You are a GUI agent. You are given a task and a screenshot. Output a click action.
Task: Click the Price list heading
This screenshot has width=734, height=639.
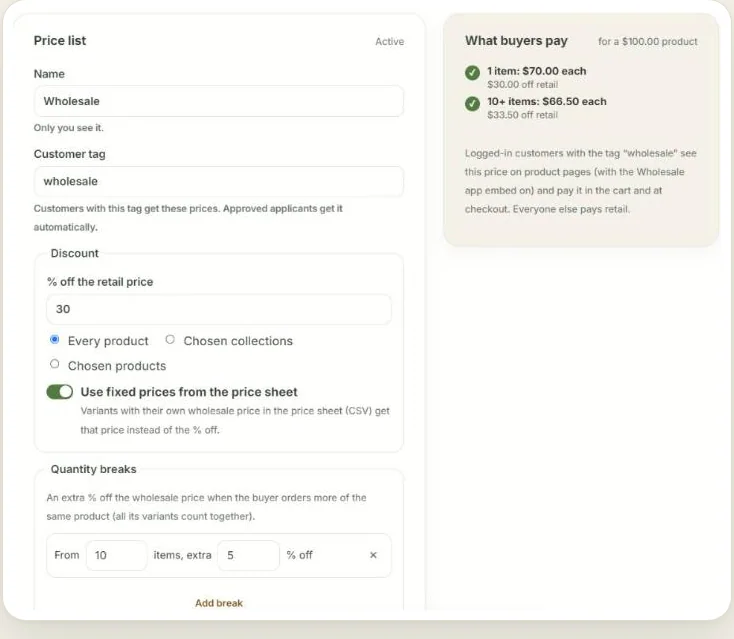[x=60, y=41]
